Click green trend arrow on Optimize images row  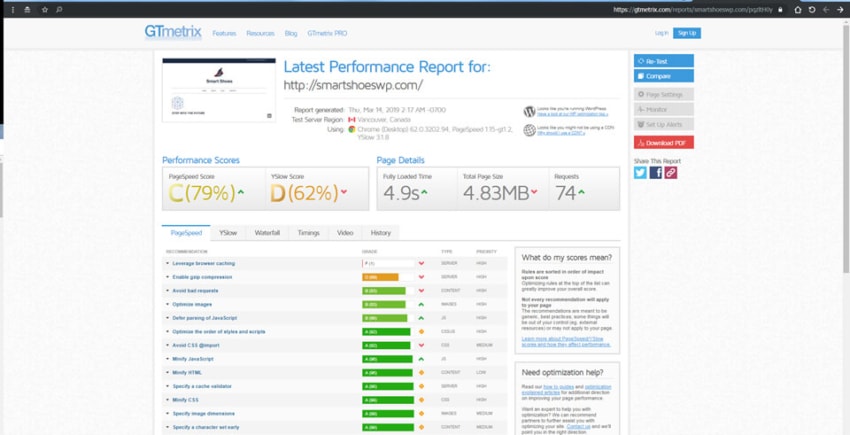click(x=421, y=304)
